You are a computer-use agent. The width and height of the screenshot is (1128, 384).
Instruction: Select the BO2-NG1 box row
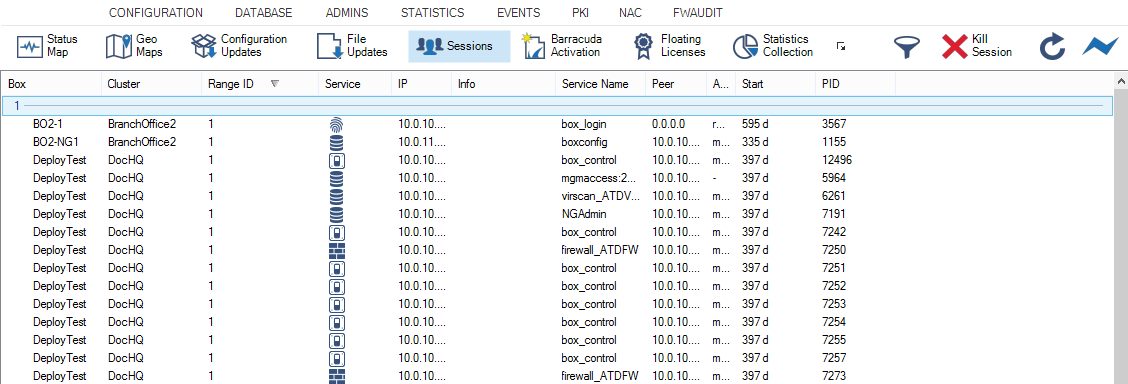558,142
